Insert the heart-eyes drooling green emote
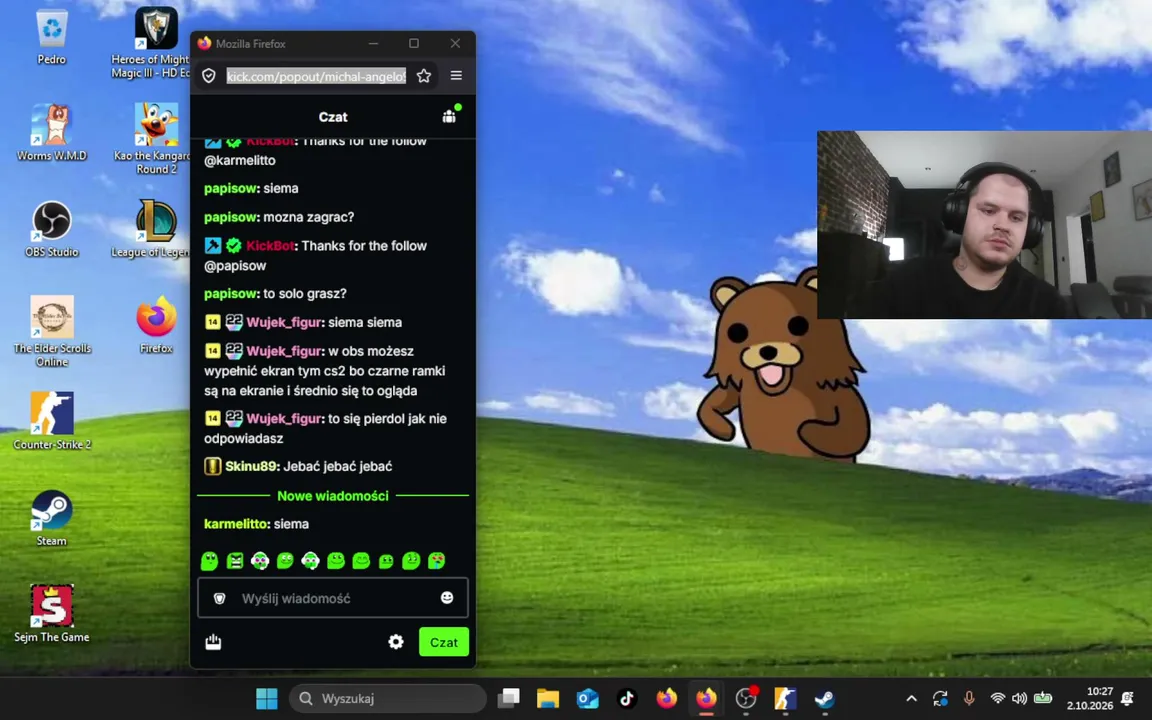 (436, 561)
